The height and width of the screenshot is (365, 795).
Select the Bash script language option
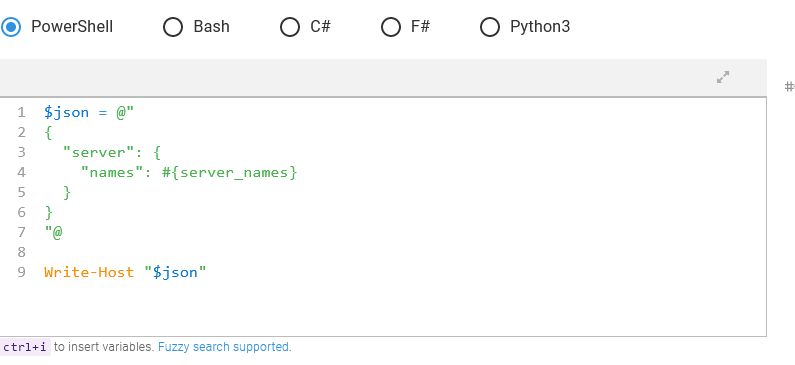(173, 27)
